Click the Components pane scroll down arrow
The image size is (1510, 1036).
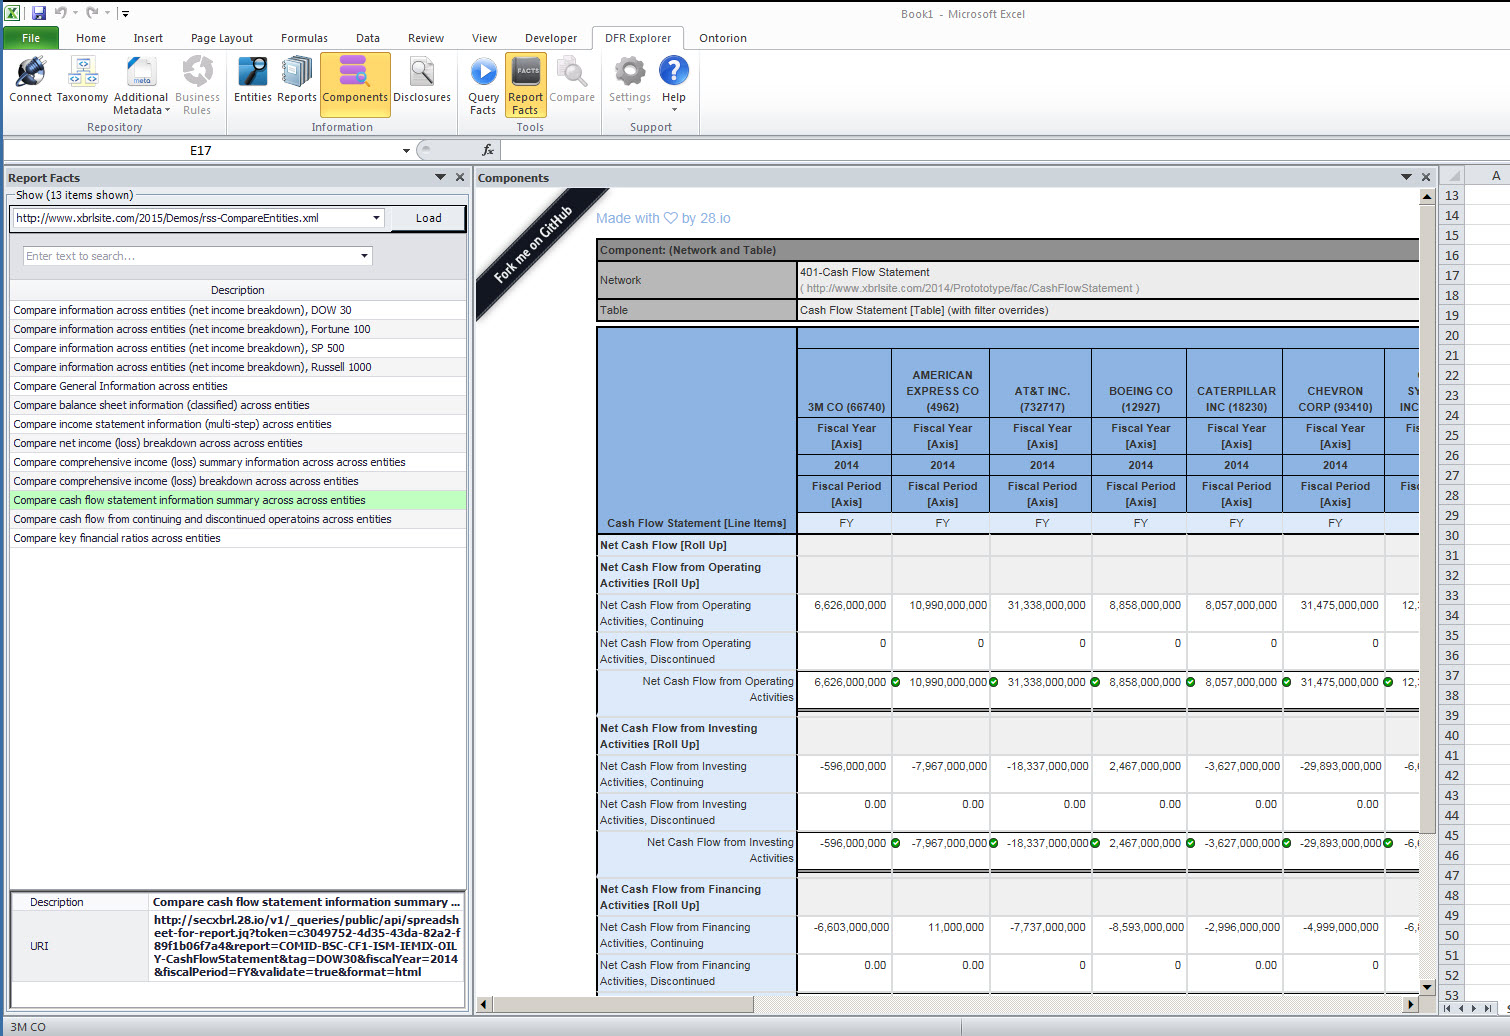(x=1427, y=987)
